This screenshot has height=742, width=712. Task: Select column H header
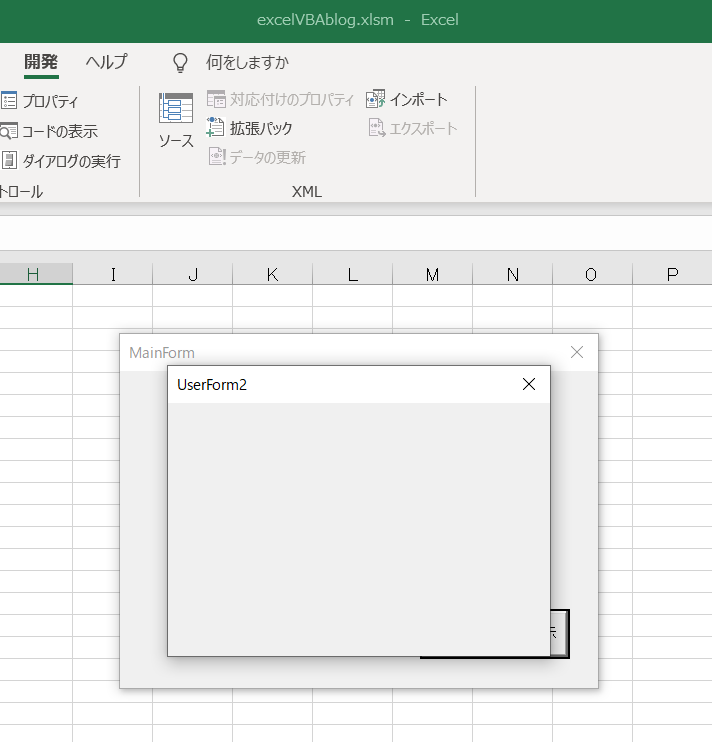point(36,274)
